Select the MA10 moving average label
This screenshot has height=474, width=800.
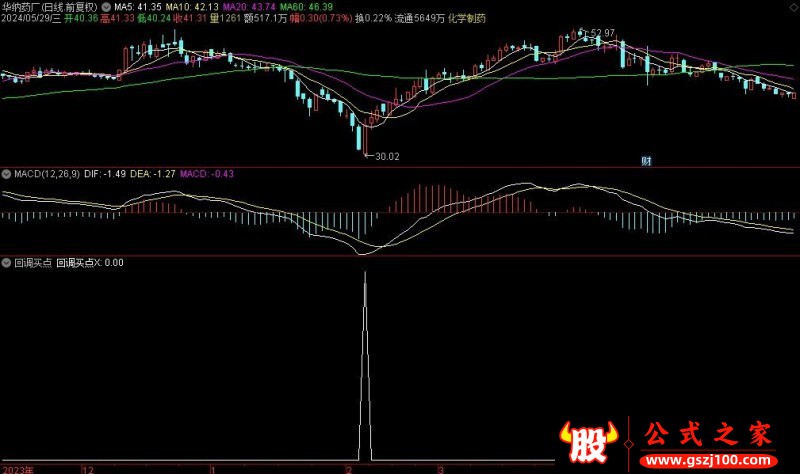coord(196,6)
